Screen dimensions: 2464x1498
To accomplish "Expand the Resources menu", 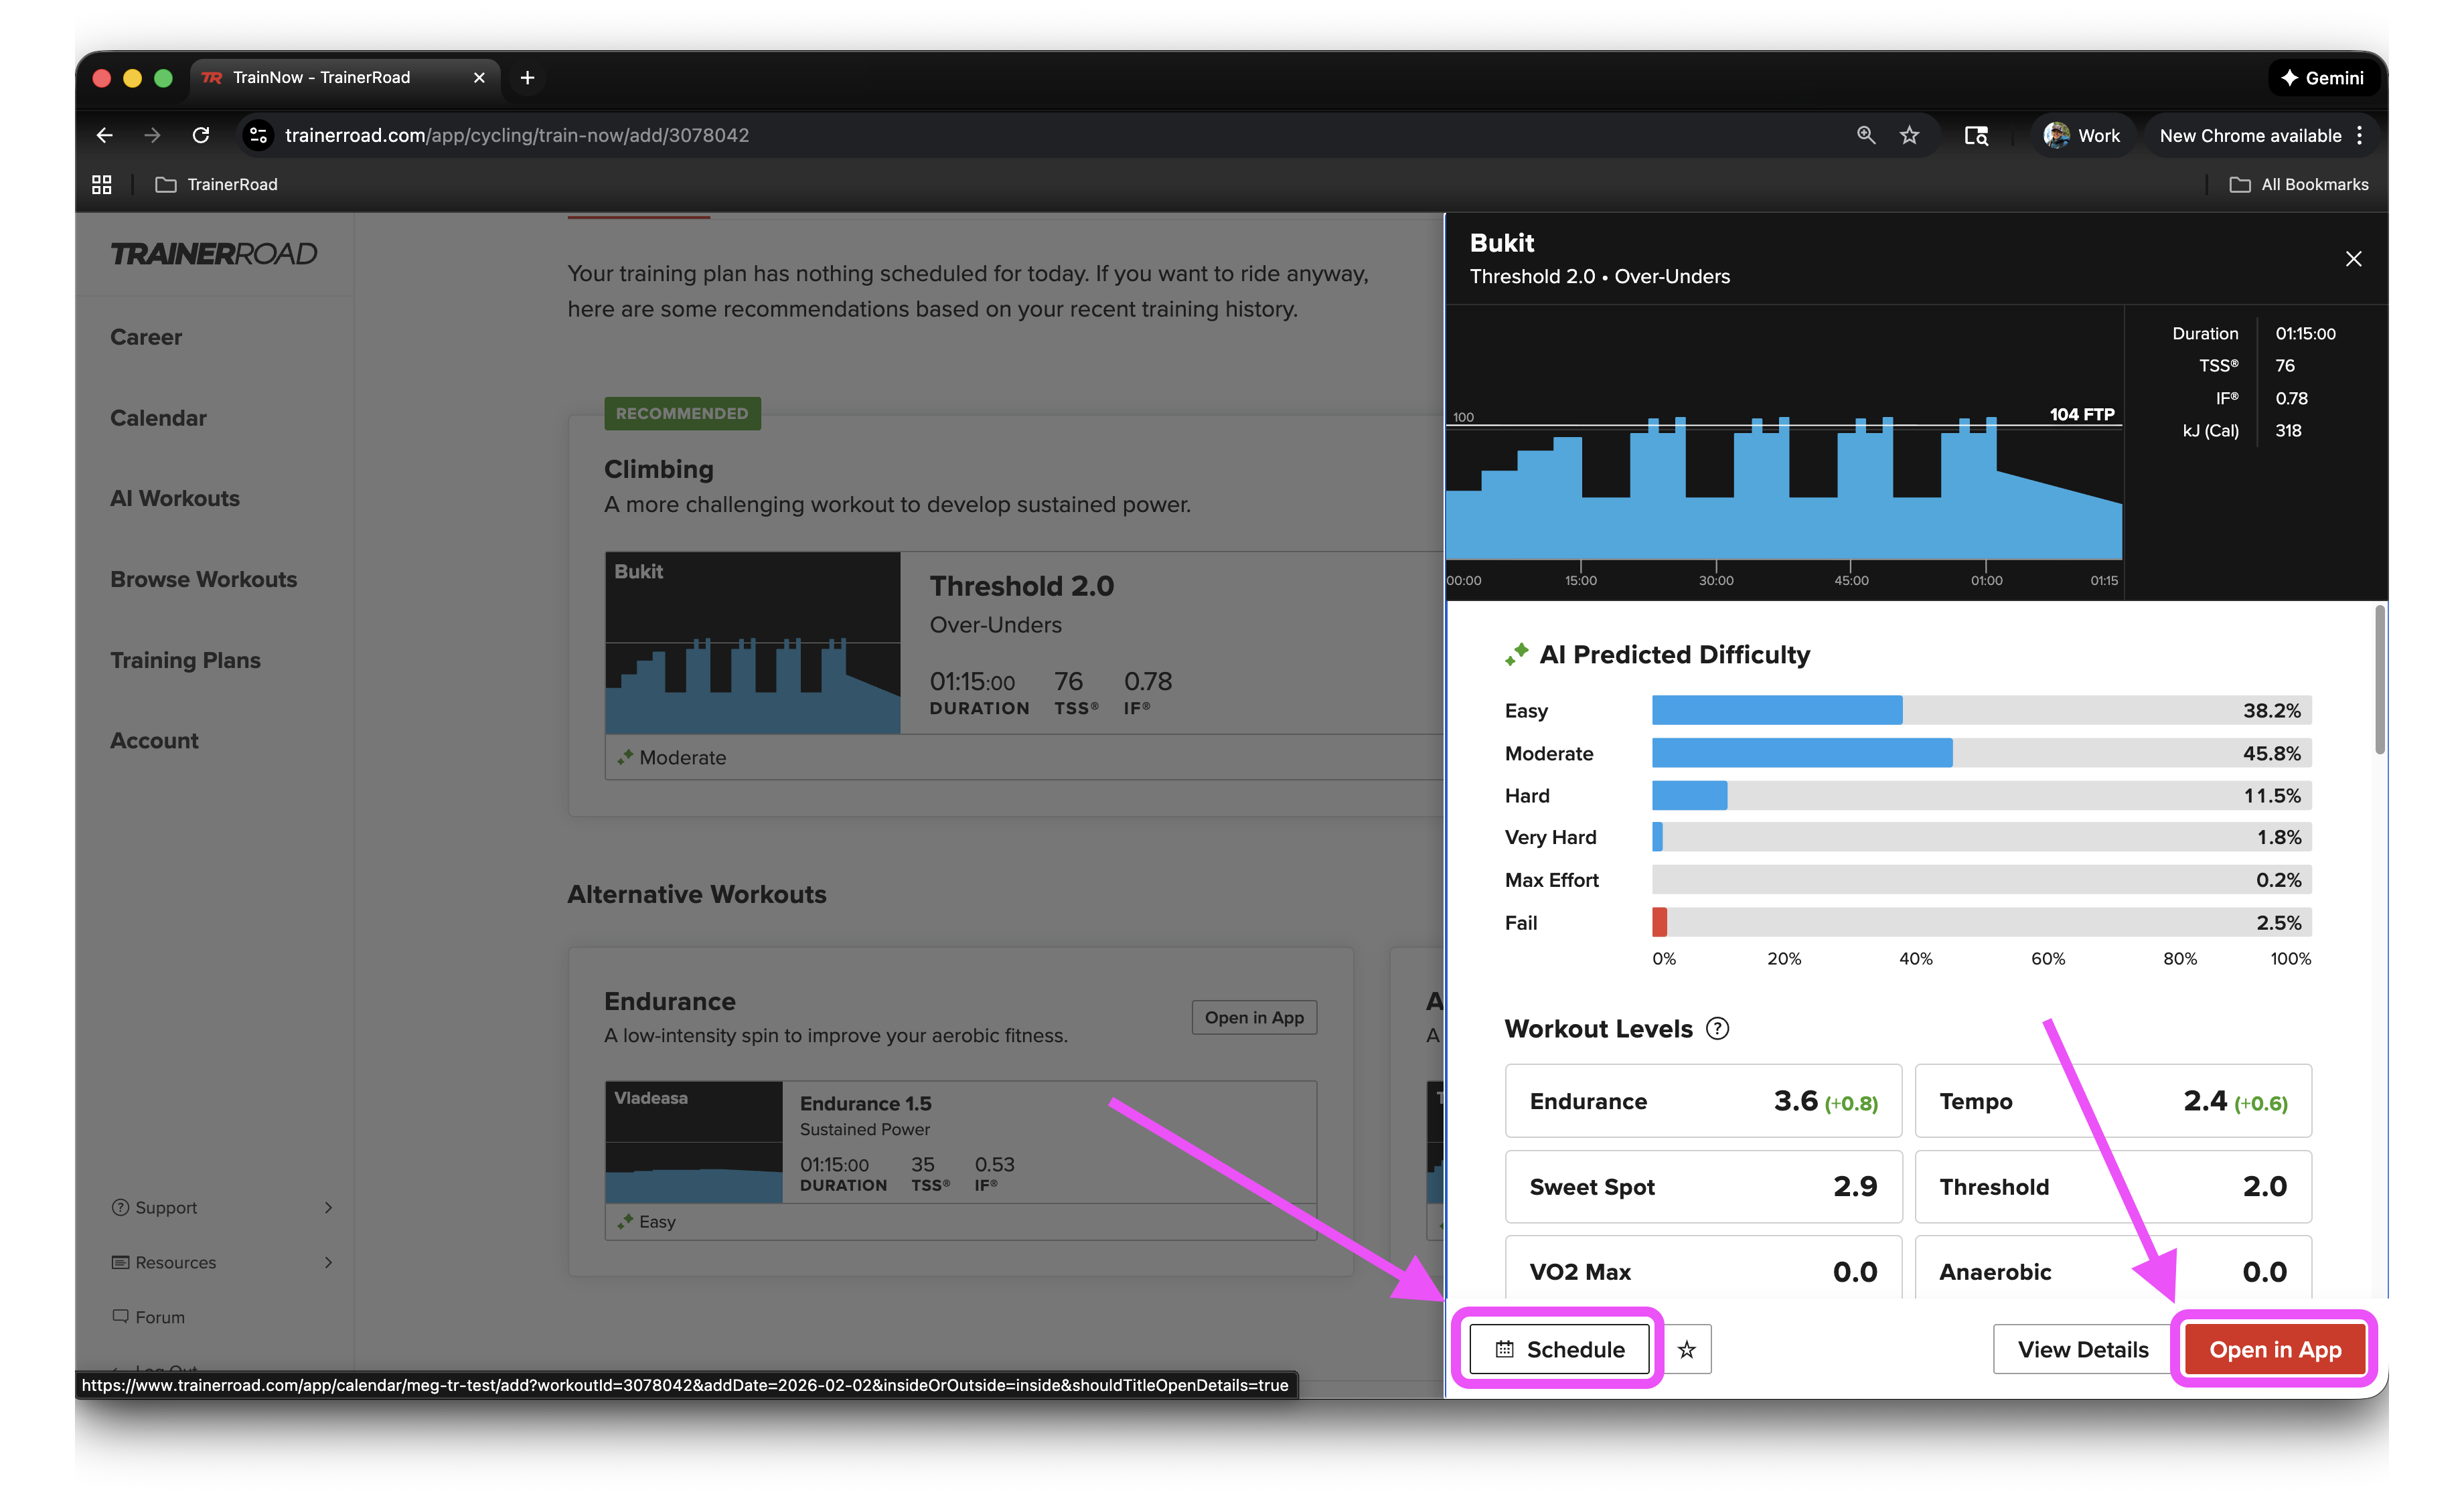I will pyautogui.click(x=221, y=1263).
